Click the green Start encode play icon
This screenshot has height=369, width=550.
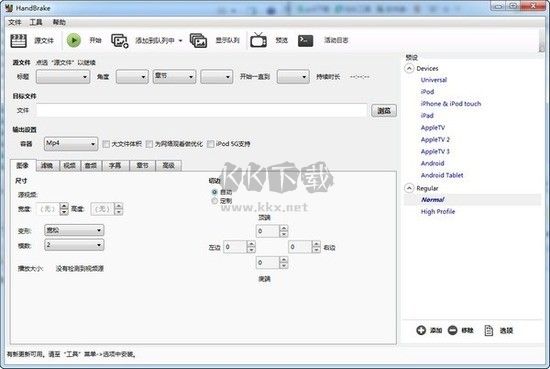74,40
